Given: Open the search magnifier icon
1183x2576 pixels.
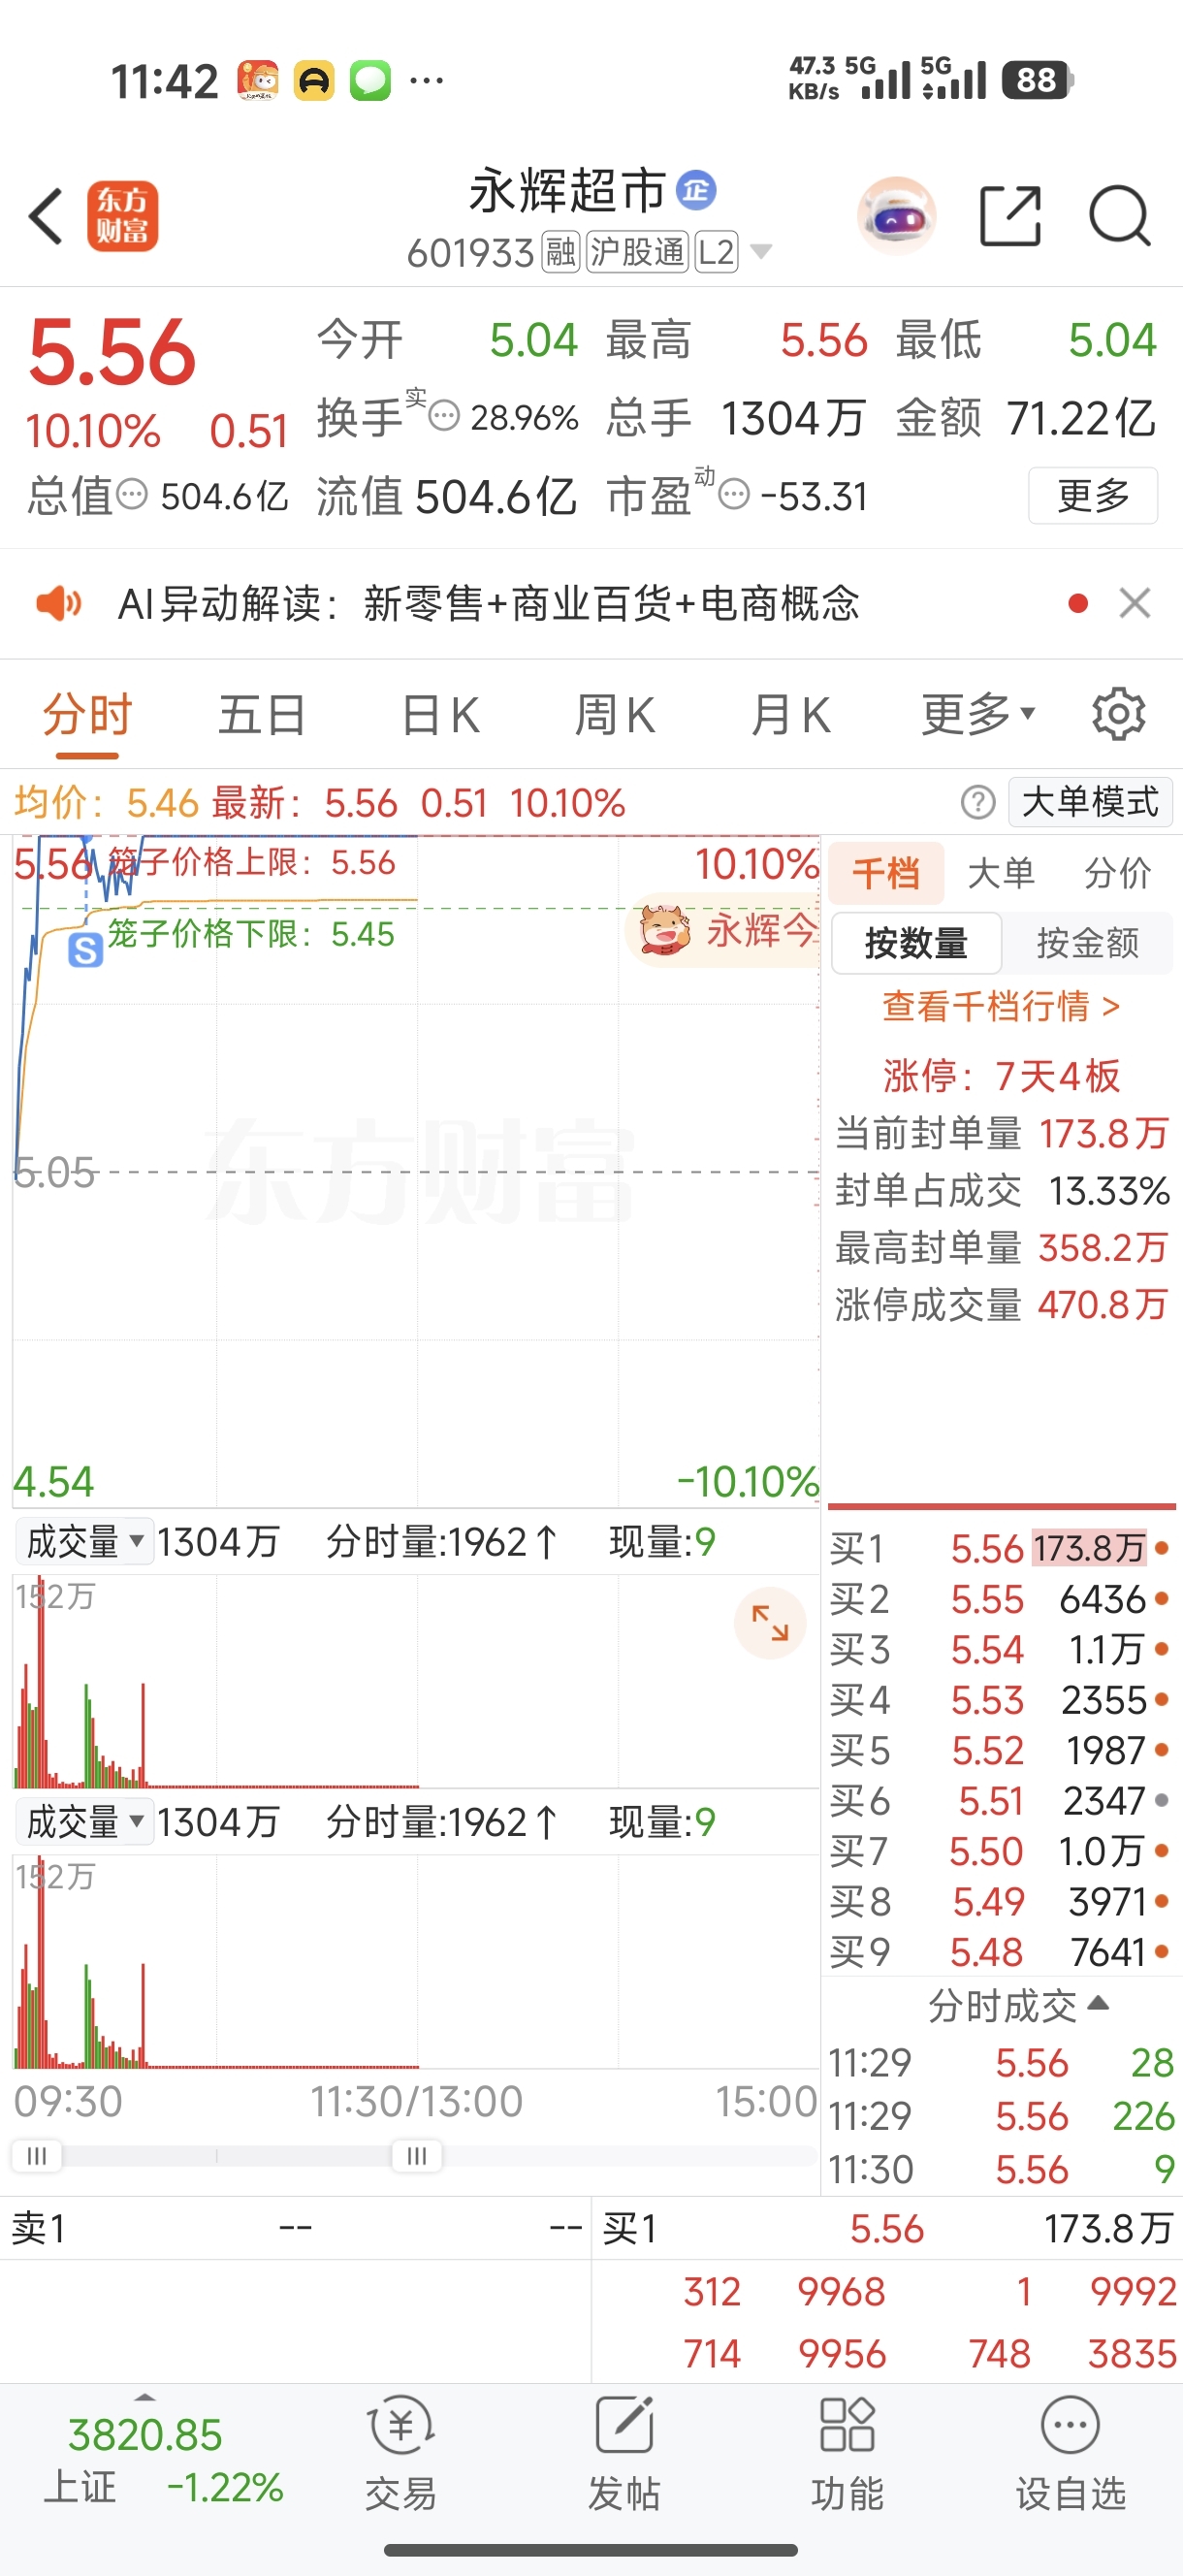Looking at the screenshot, I should click(1119, 215).
